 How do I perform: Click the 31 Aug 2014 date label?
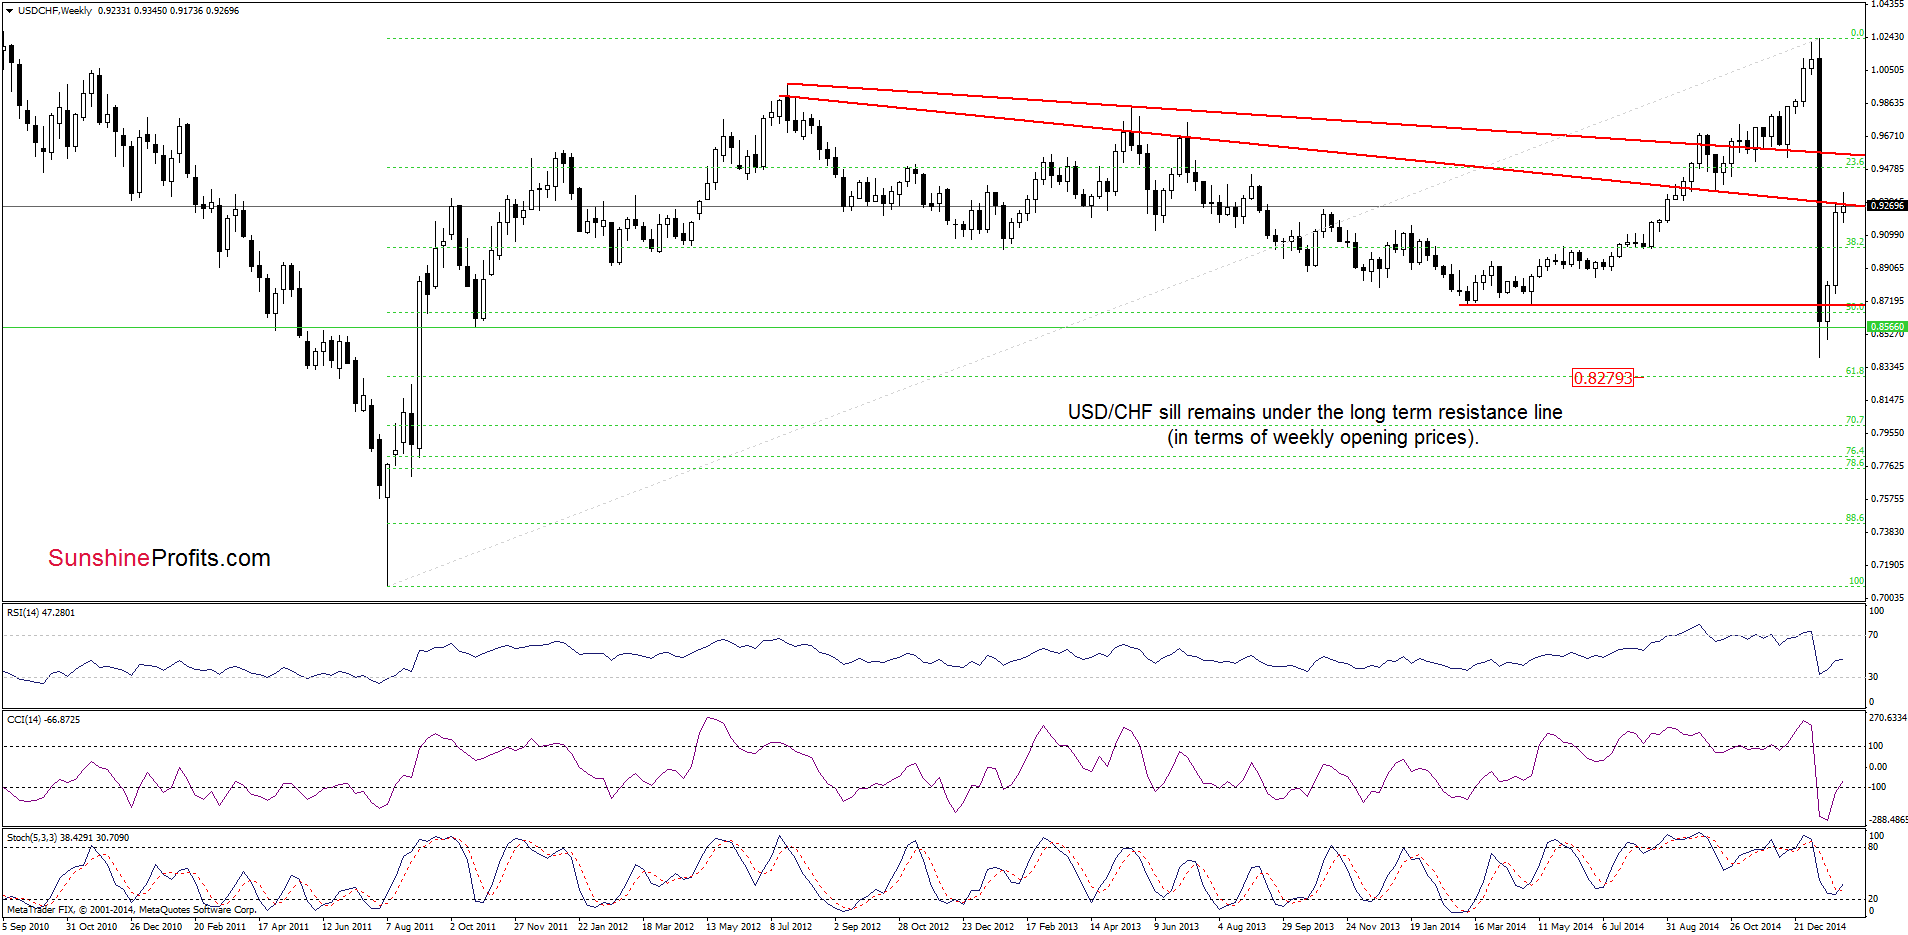(x=1692, y=927)
